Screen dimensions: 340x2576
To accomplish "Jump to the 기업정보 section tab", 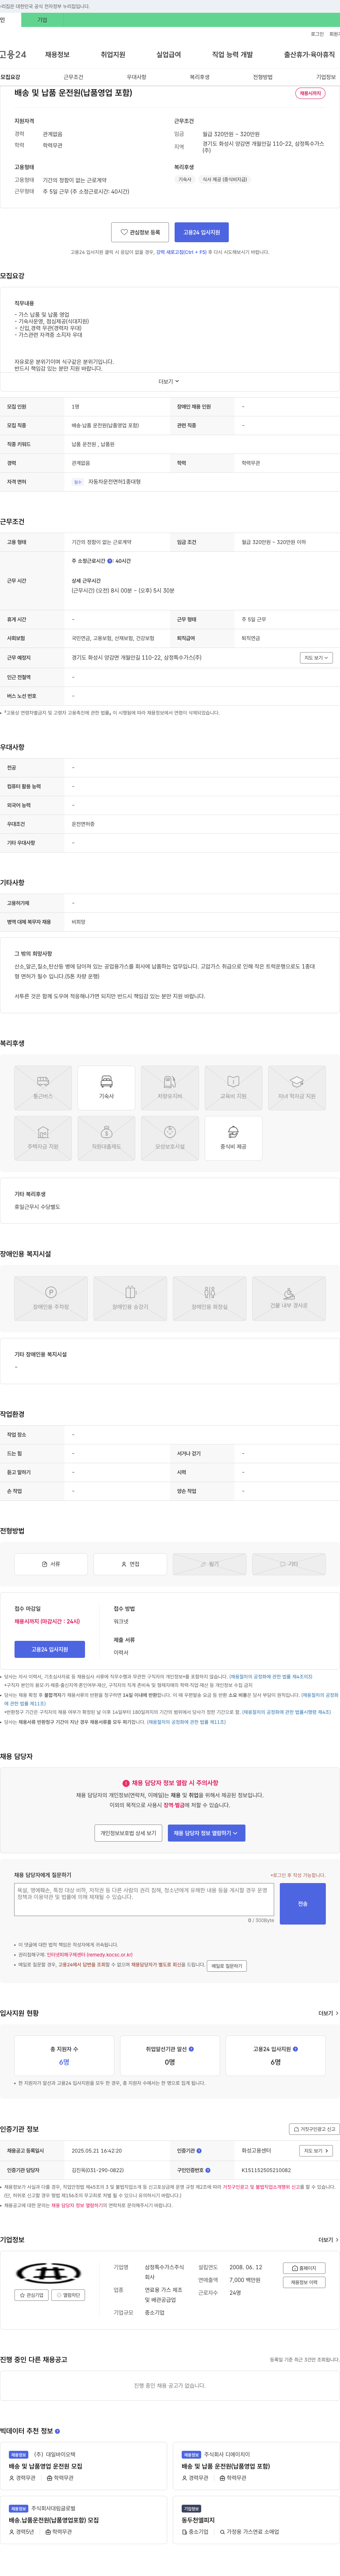I will 326,77.
